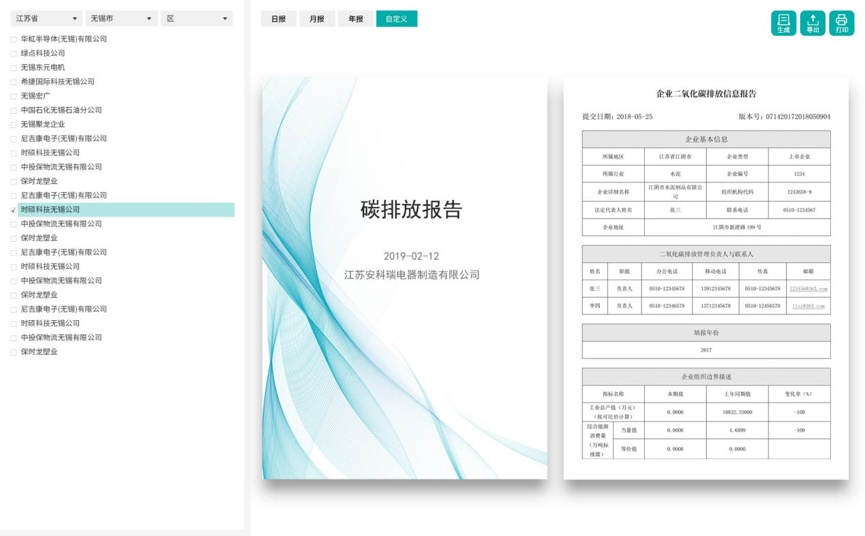Click the 企业二氧化碳排放信息报告 page preview
The height and width of the screenshot is (536, 865).
706,278
